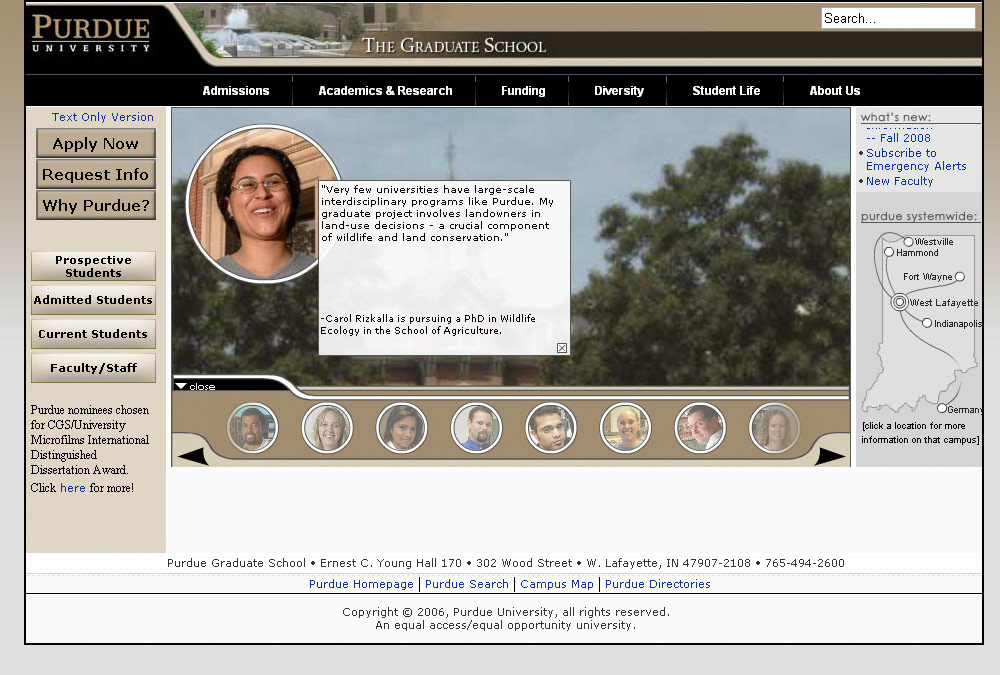Open Subscribe to Emergency Alerts link
The image size is (1000, 675).
pyautogui.click(x=915, y=160)
